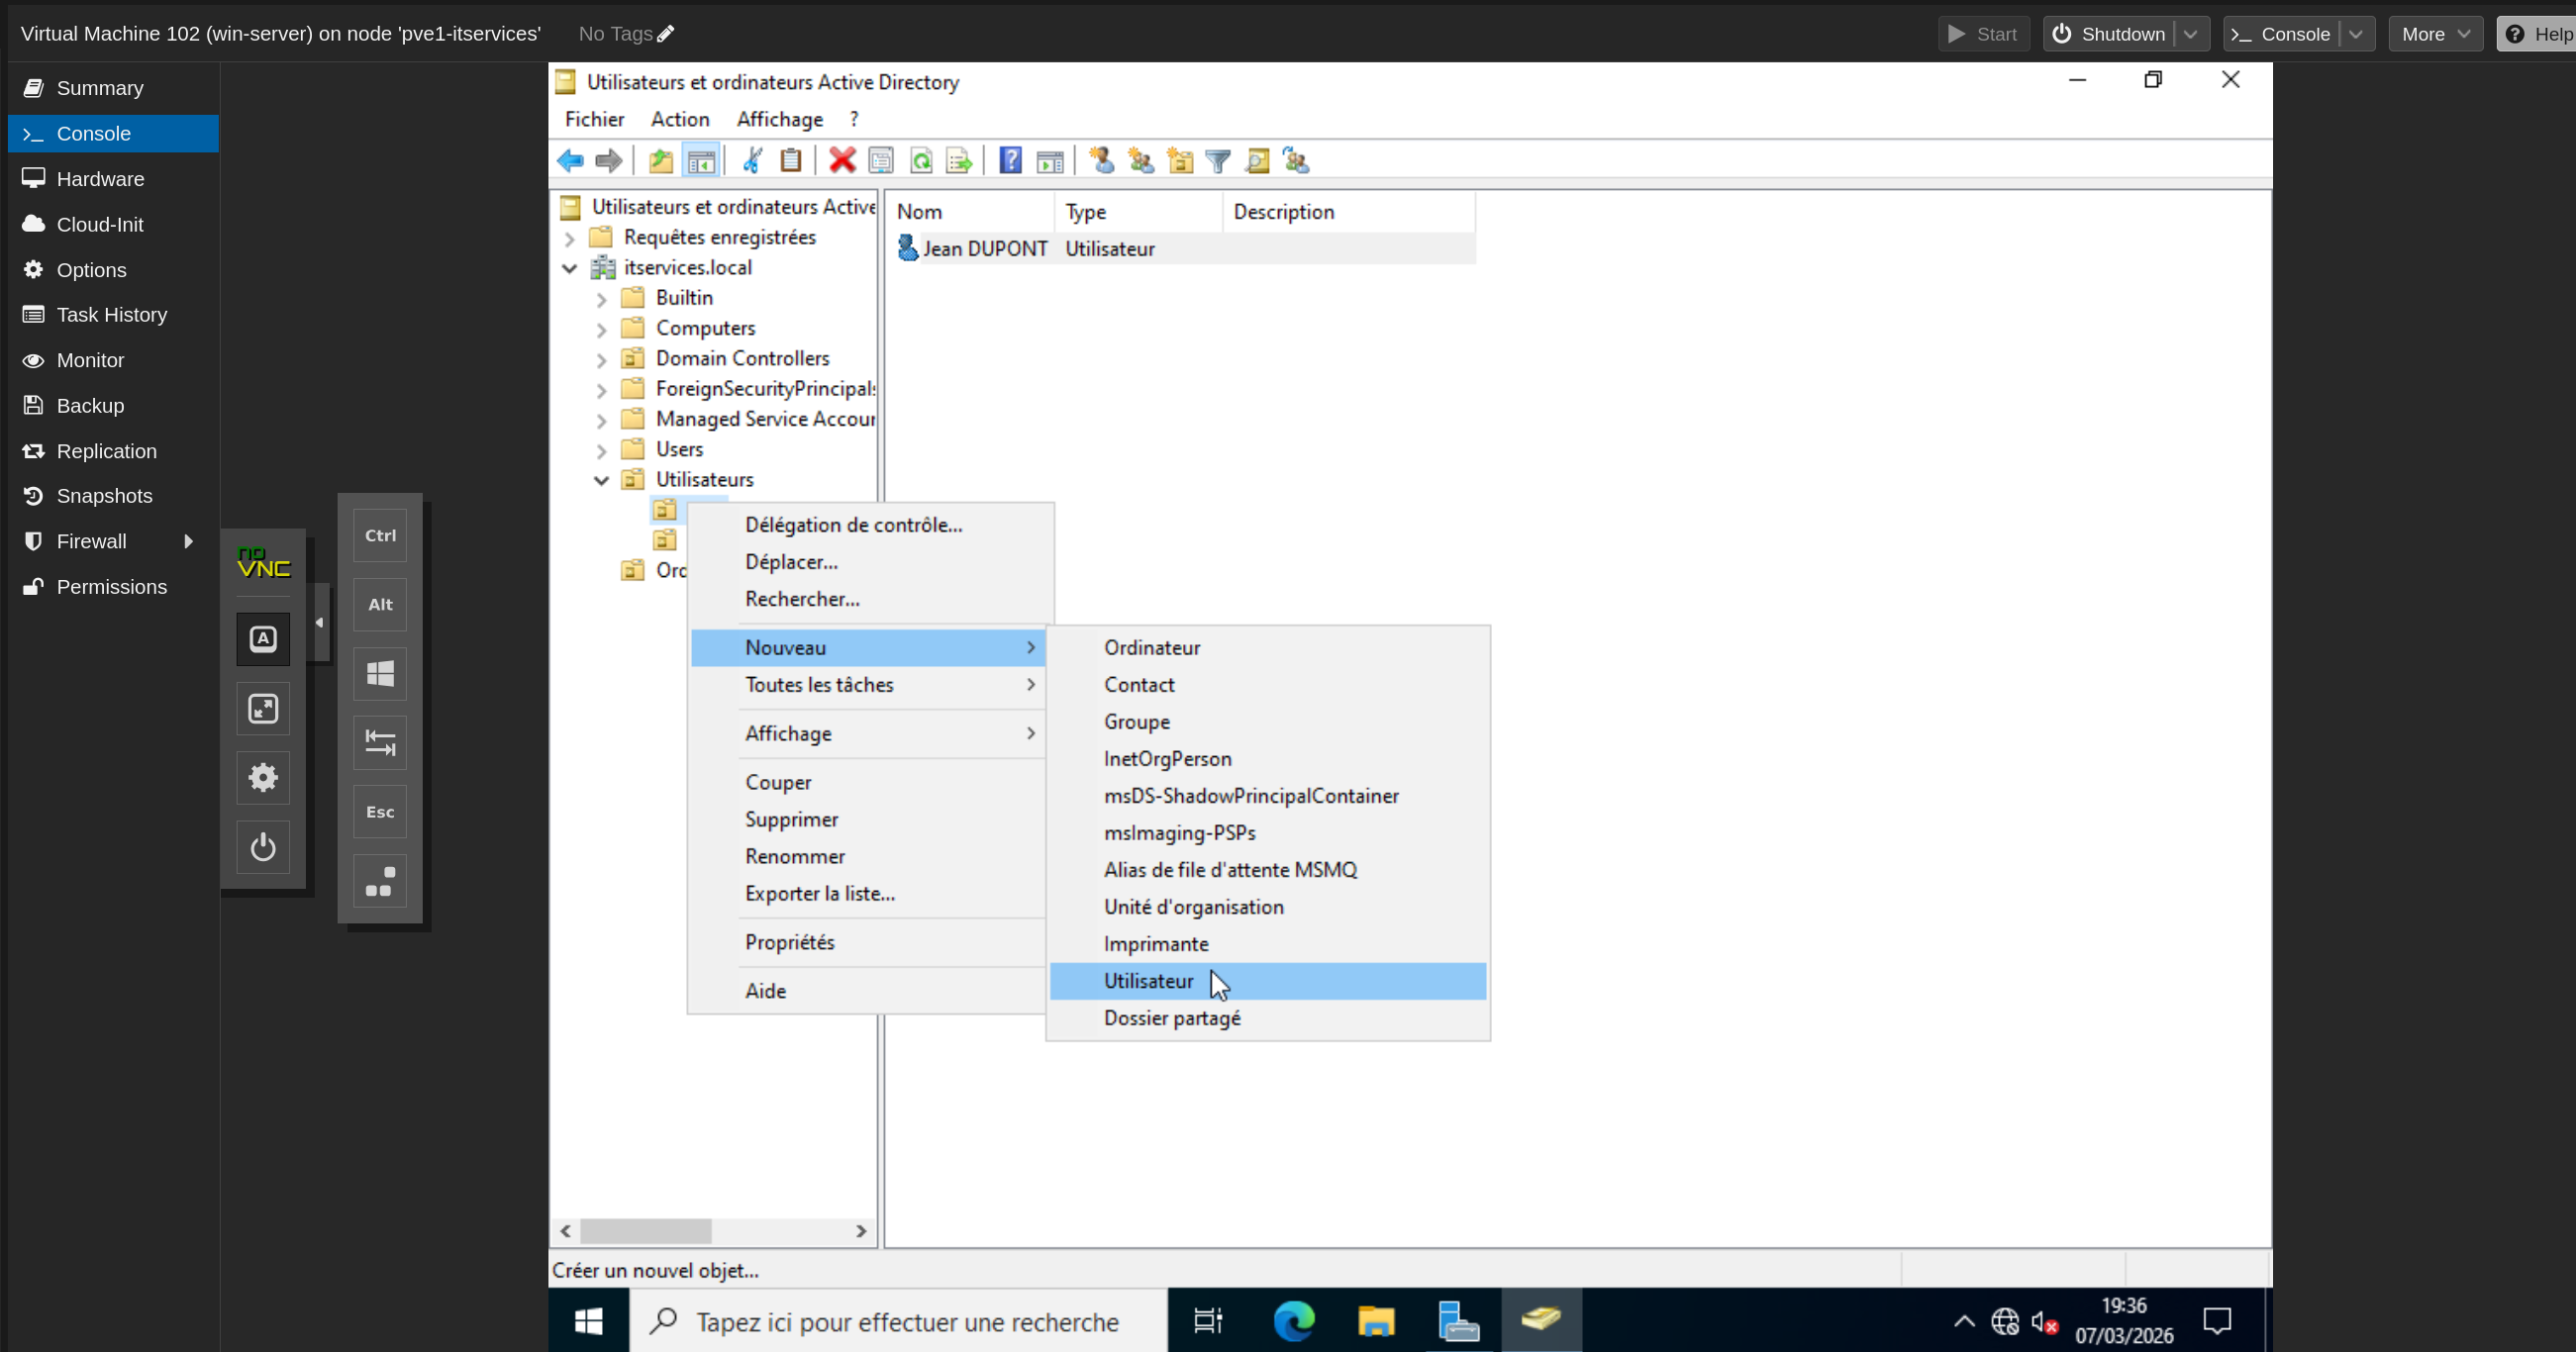Click the noVNC fullscreen icon
The image size is (2576, 1352).
(x=263, y=709)
